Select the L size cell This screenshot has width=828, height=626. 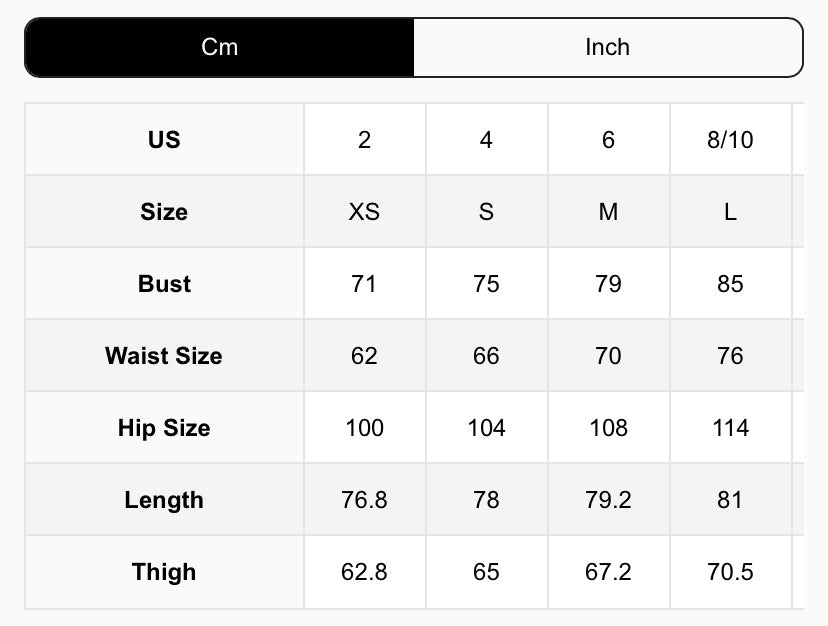pos(730,212)
